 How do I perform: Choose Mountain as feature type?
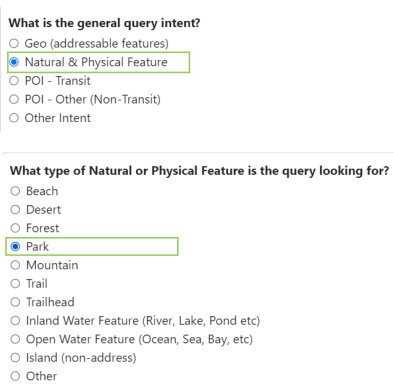[x=15, y=265]
